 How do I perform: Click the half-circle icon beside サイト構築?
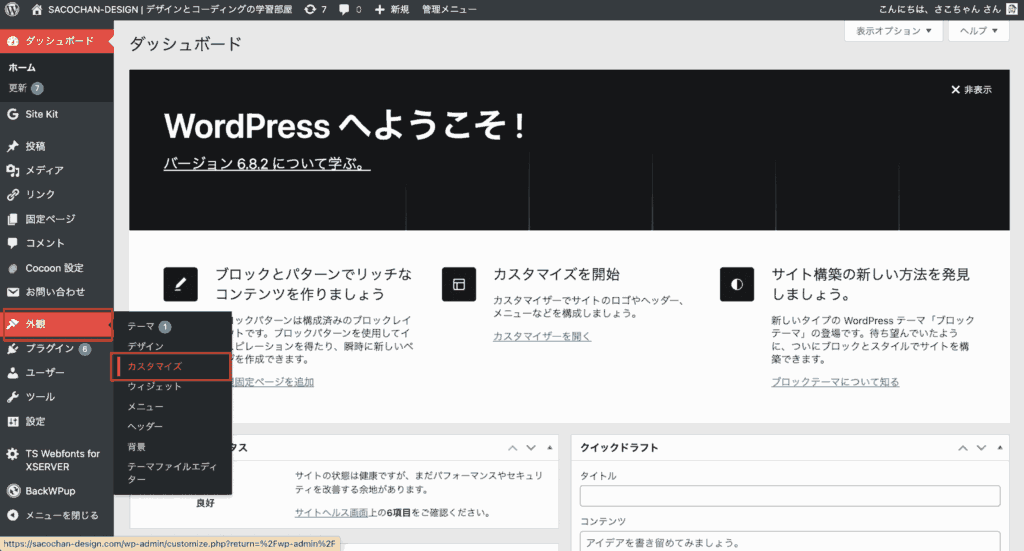[x=737, y=284]
